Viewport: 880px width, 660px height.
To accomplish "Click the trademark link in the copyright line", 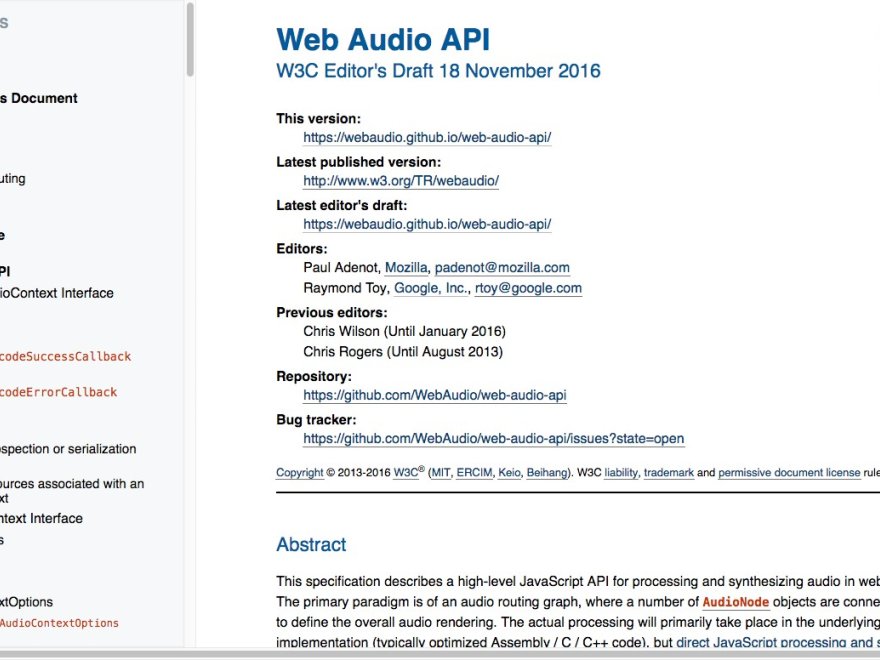I will coord(668,473).
